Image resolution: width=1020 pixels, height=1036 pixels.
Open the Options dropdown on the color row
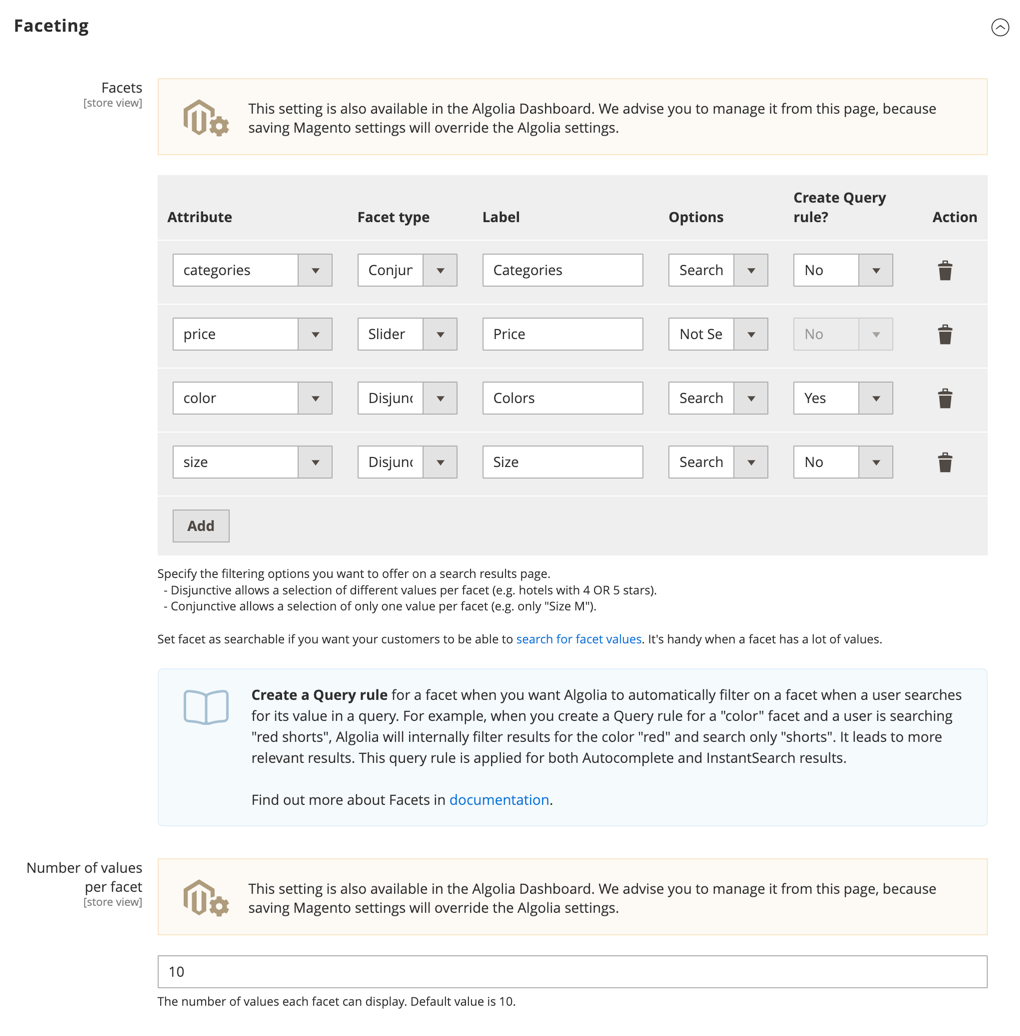(751, 397)
